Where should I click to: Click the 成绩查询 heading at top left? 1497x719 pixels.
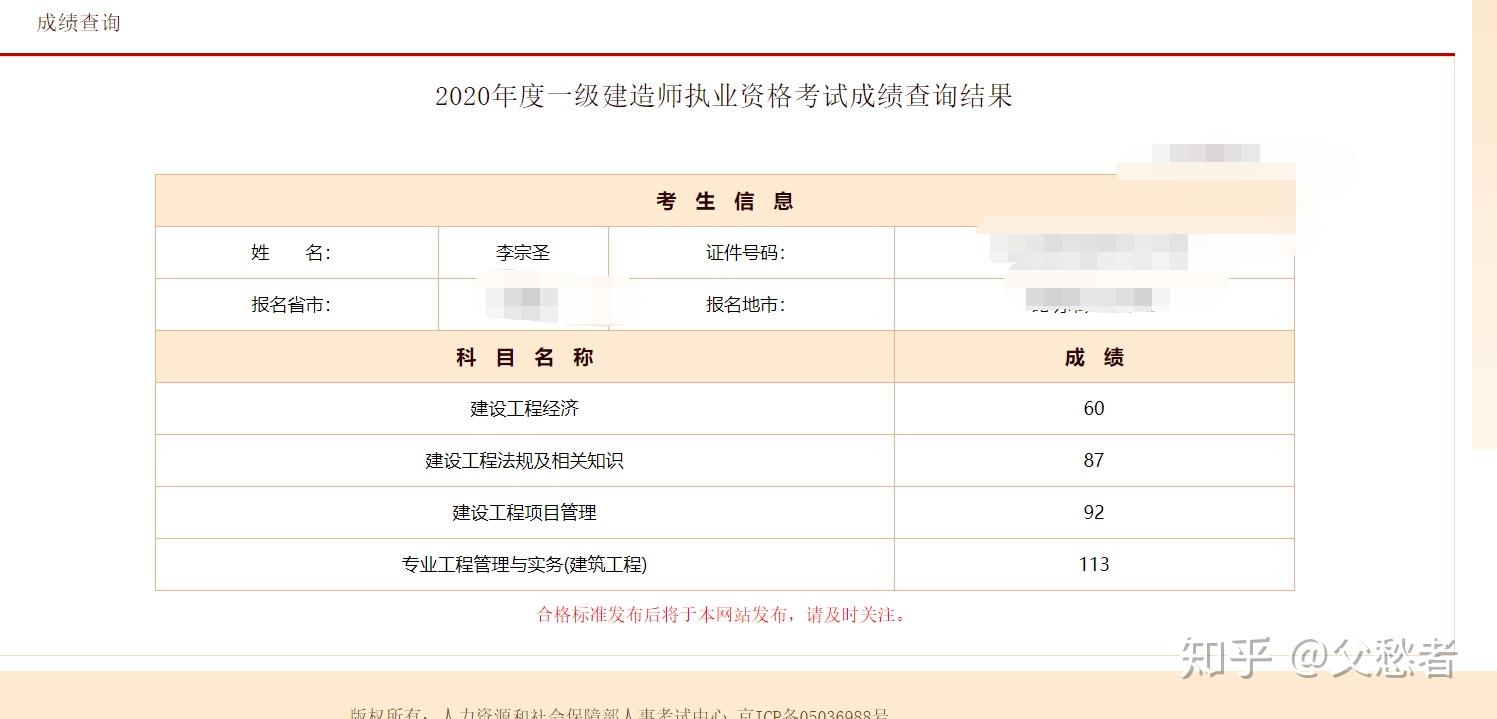tap(79, 23)
